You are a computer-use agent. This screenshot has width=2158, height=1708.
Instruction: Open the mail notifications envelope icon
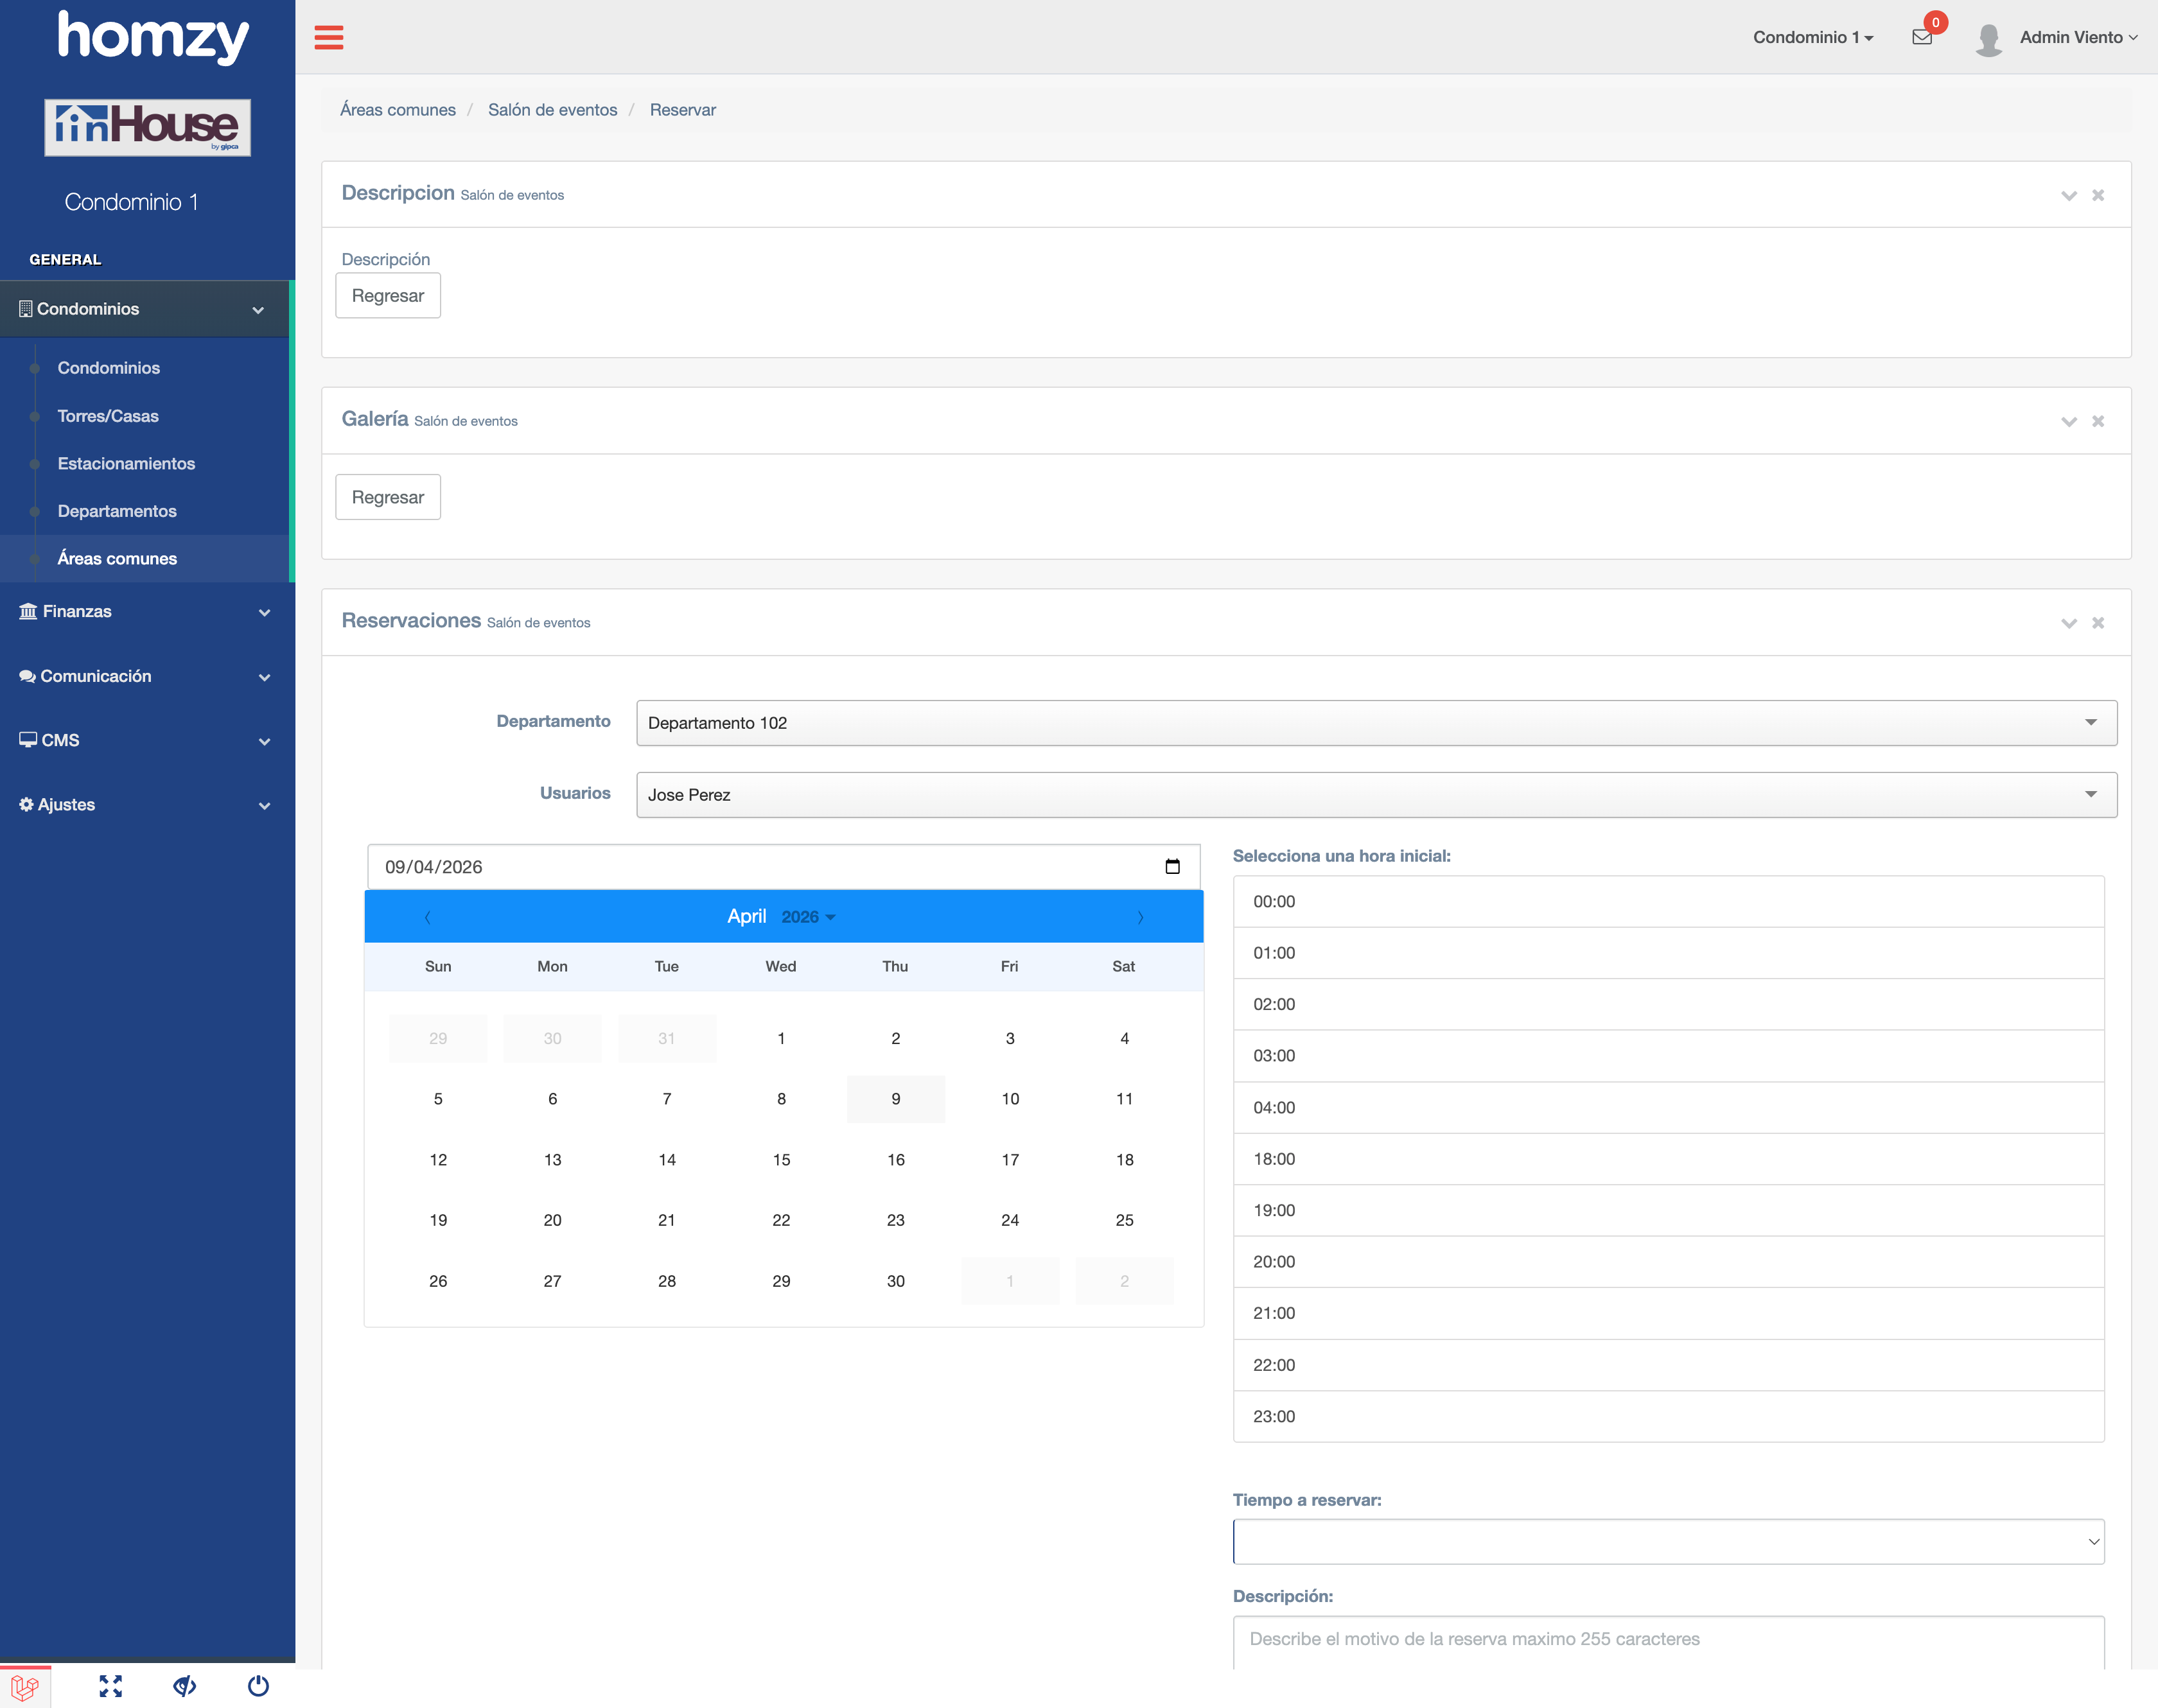[x=1921, y=38]
